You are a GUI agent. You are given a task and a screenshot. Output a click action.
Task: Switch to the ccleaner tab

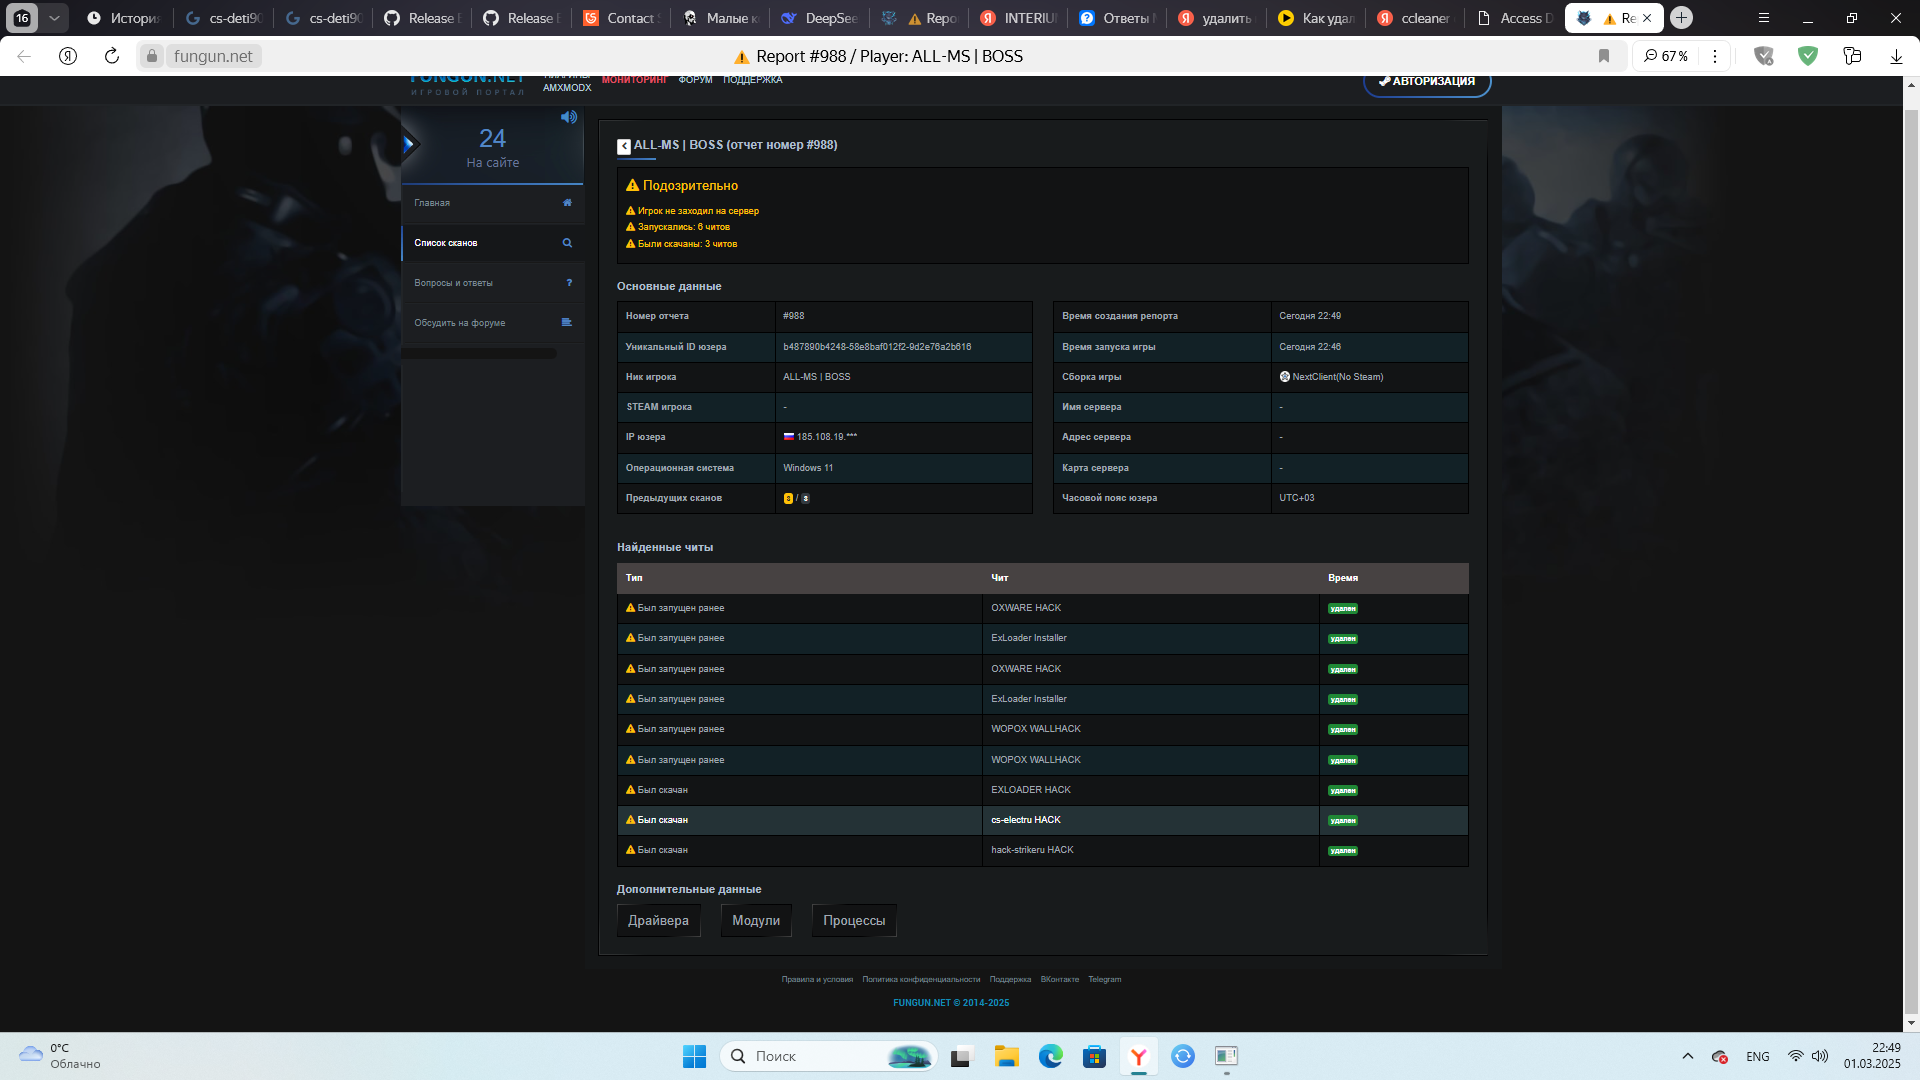(1414, 18)
